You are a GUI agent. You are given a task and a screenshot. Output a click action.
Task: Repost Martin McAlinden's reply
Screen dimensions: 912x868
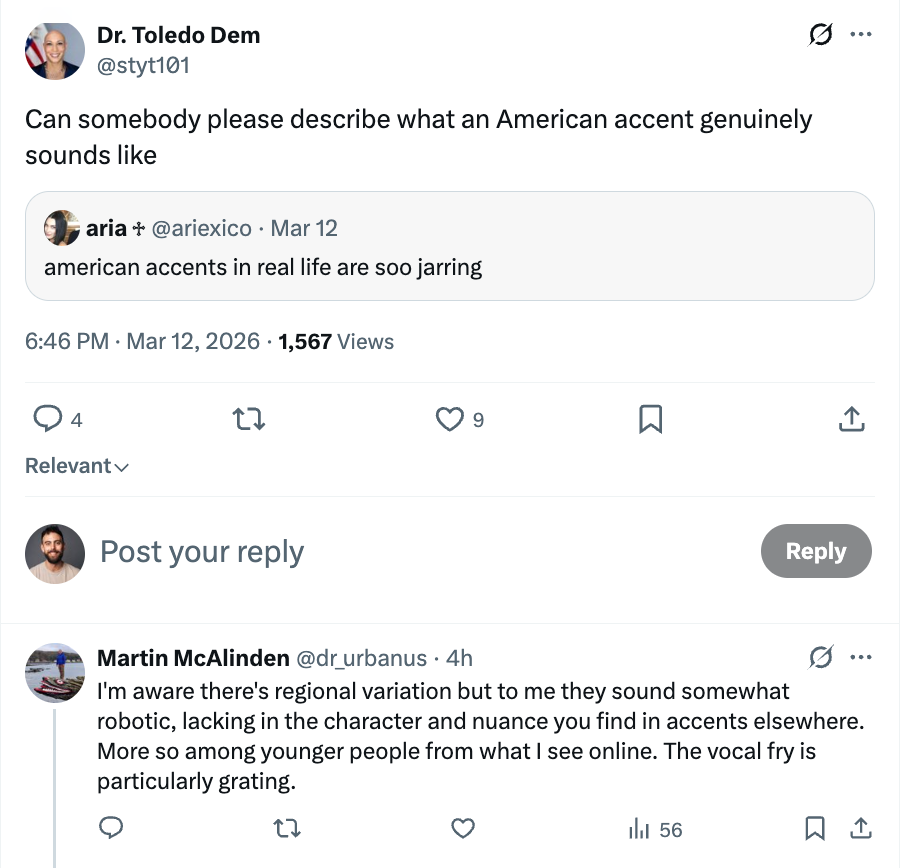[x=287, y=829]
